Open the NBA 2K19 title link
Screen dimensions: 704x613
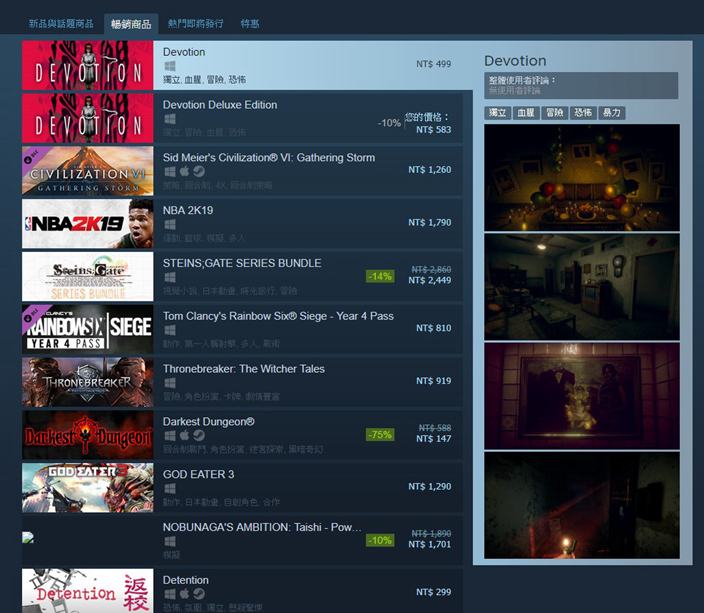coord(188,210)
